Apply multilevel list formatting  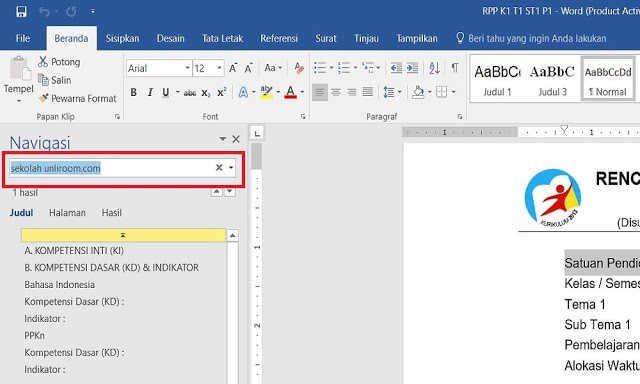[x=368, y=68]
